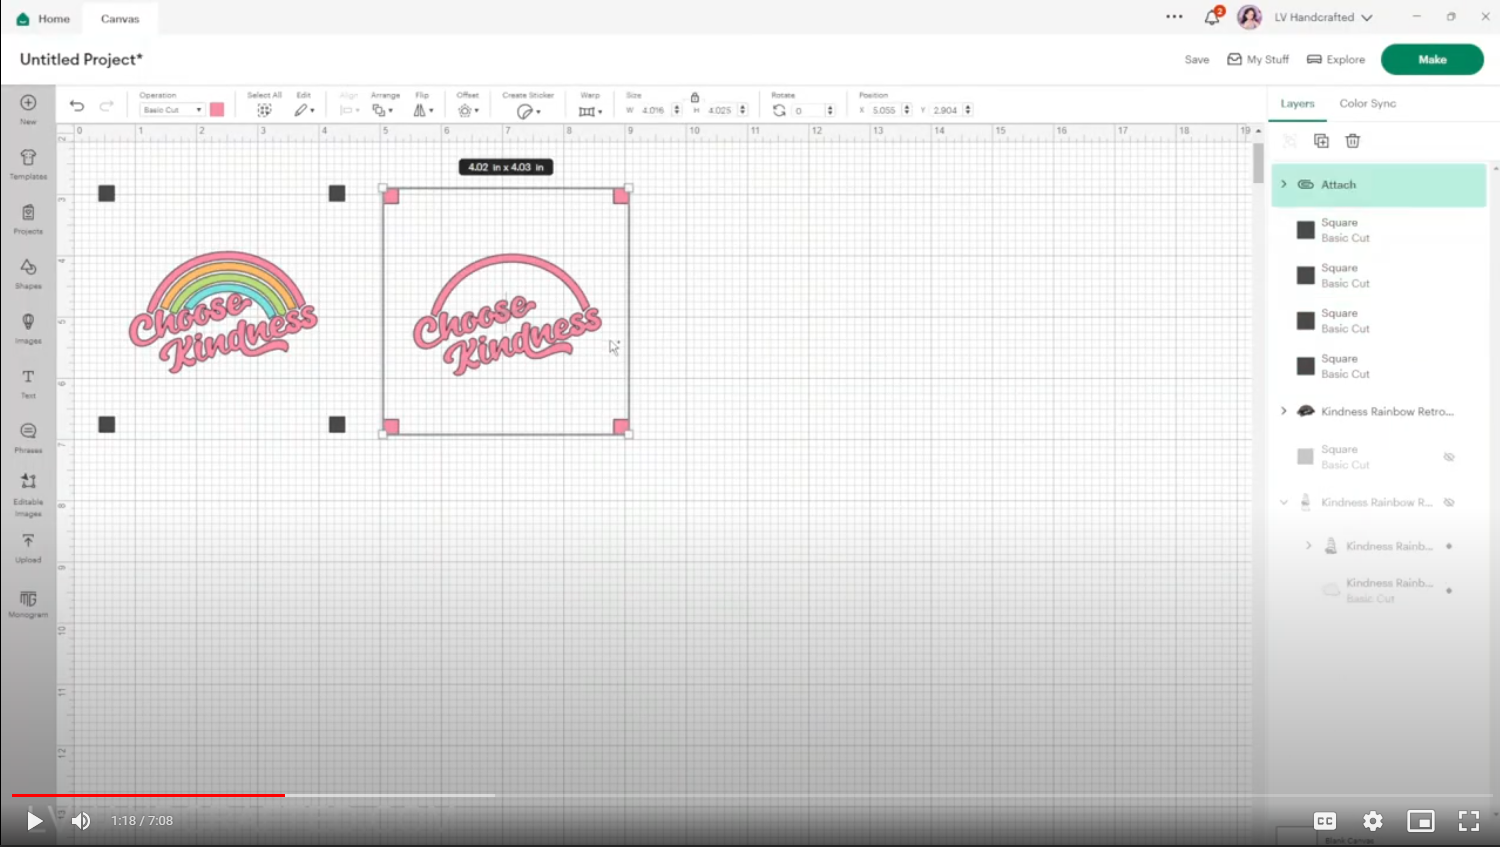
Task: Make the video fullscreen
Action: 1469,821
